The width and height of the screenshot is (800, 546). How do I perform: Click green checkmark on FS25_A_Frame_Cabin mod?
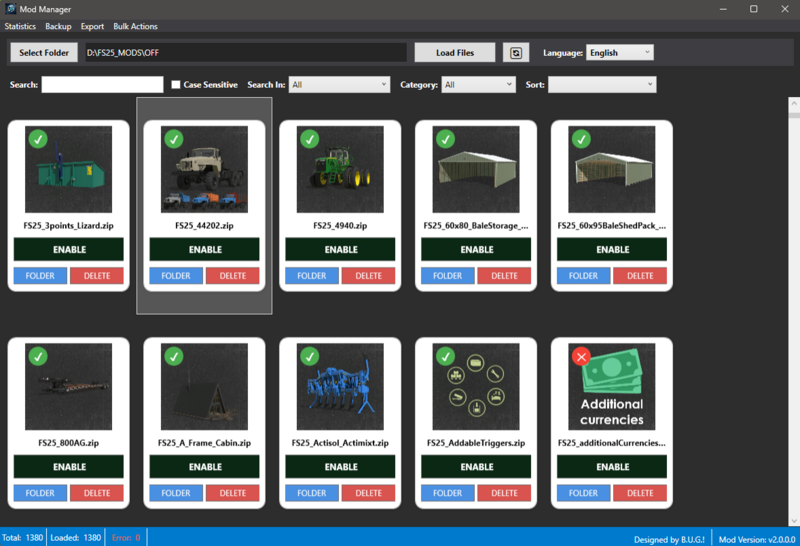pos(173,356)
